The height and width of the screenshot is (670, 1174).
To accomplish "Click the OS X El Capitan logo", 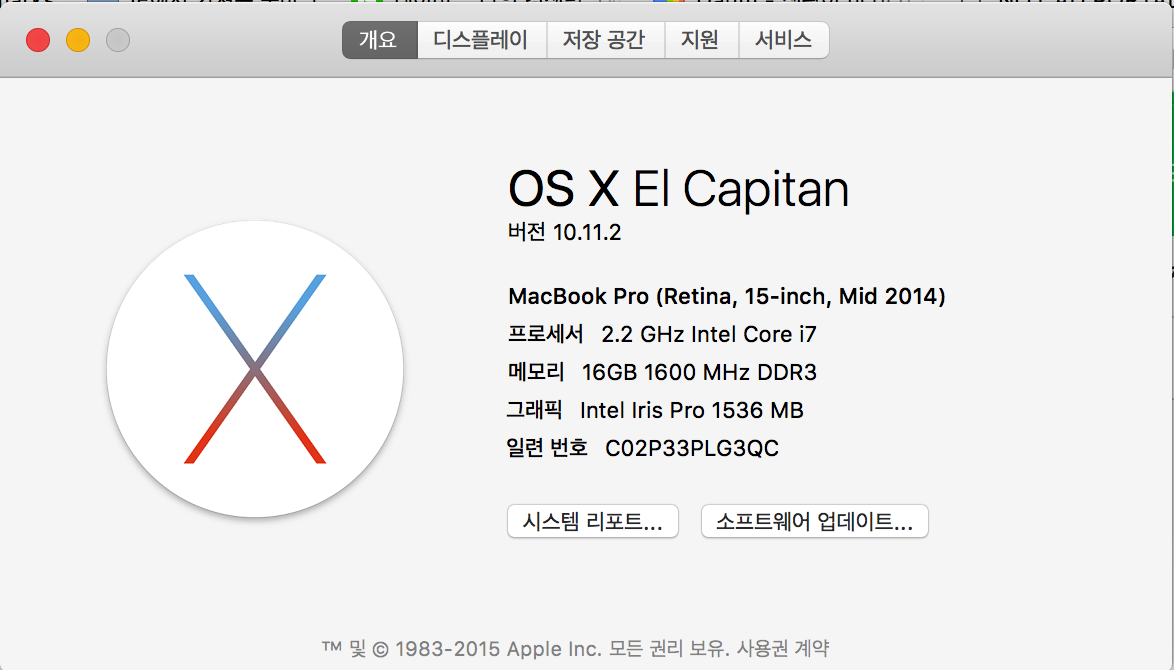I will [255, 369].
